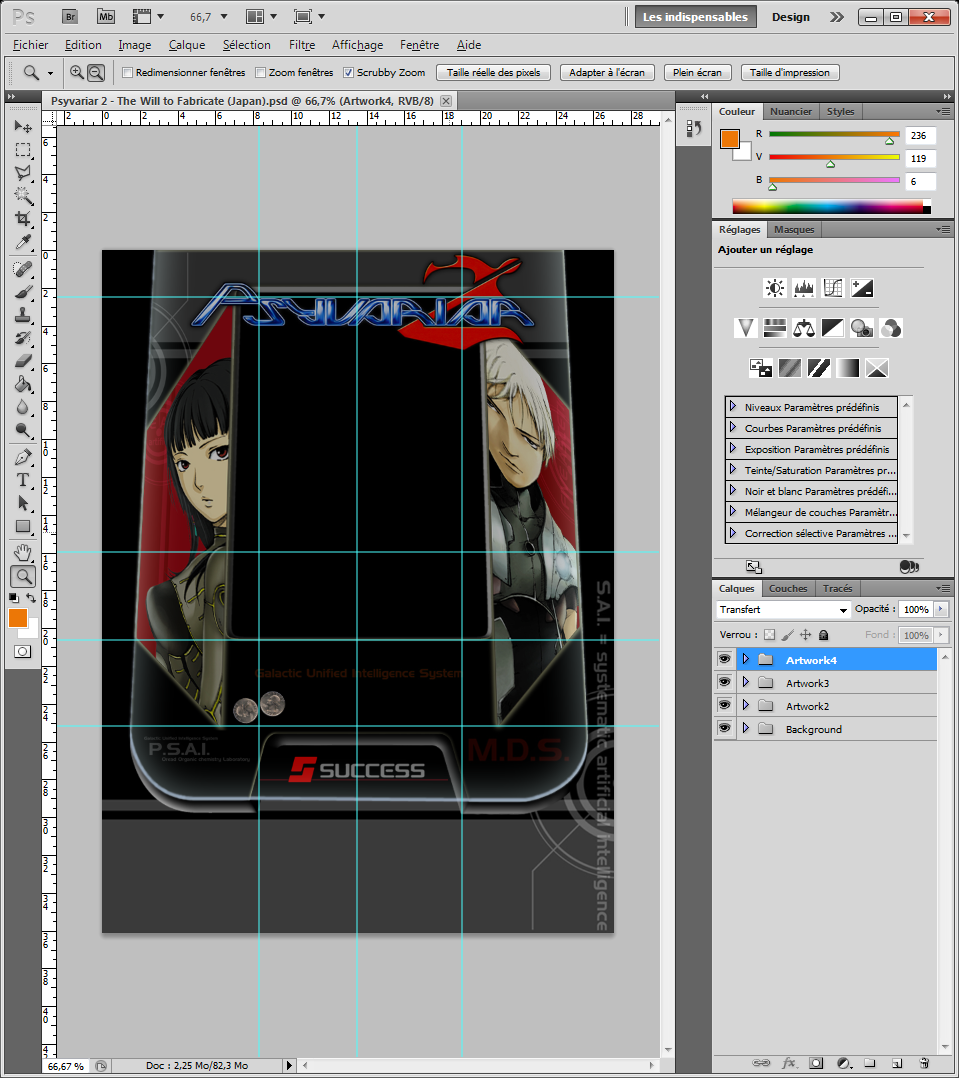Click the zoom percentage field in status bar
959x1078 pixels.
tap(66, 1066)
